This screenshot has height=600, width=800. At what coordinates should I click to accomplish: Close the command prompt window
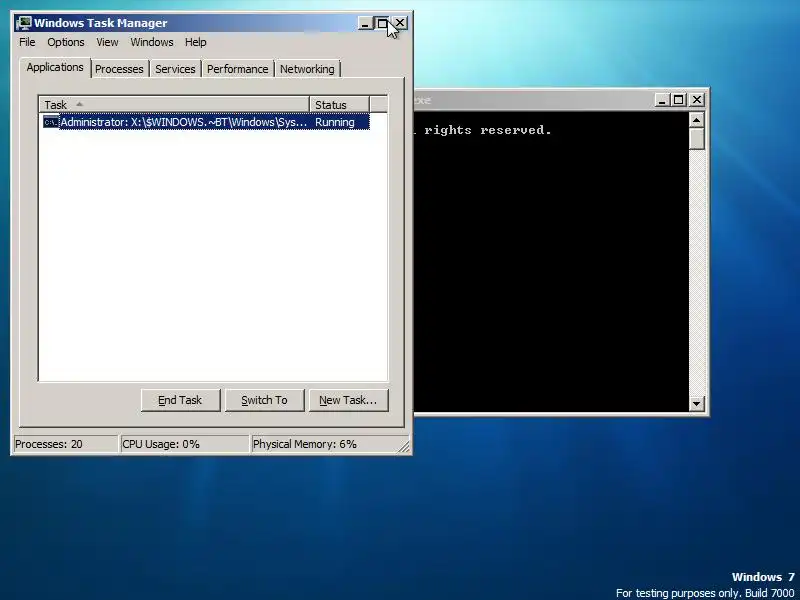coord(696,100)
